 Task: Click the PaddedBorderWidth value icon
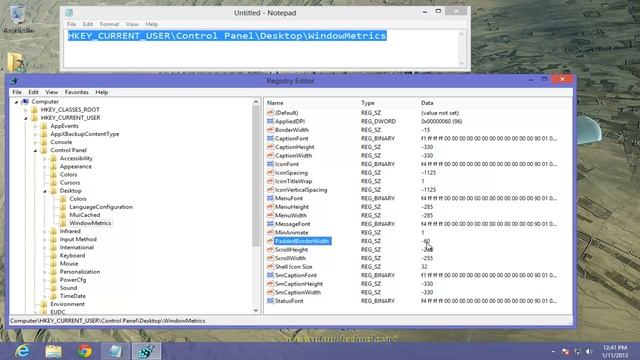270,241
